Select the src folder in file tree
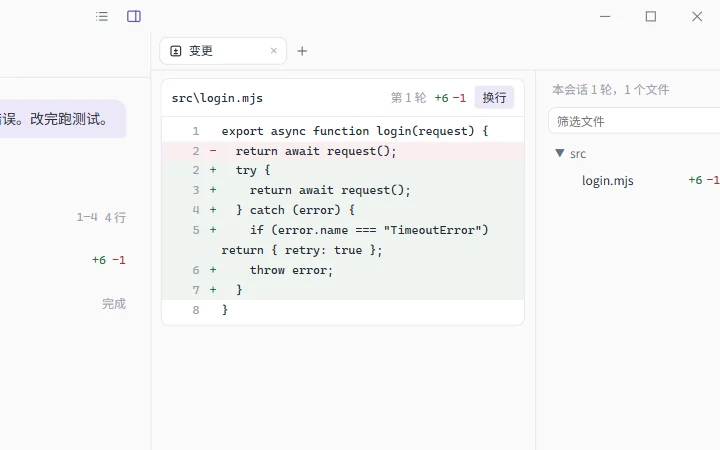This screenshot has height=450, width=720. coord(578,154)
